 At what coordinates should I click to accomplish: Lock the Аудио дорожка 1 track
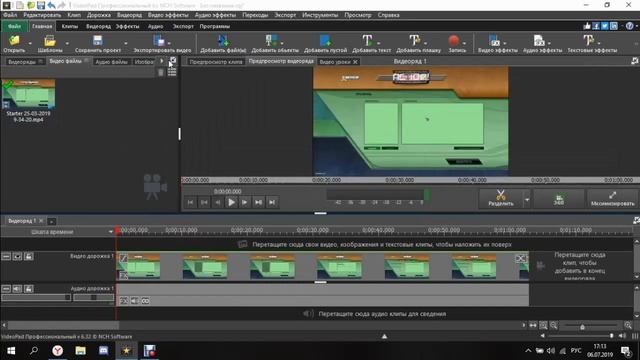coord(29,289)
